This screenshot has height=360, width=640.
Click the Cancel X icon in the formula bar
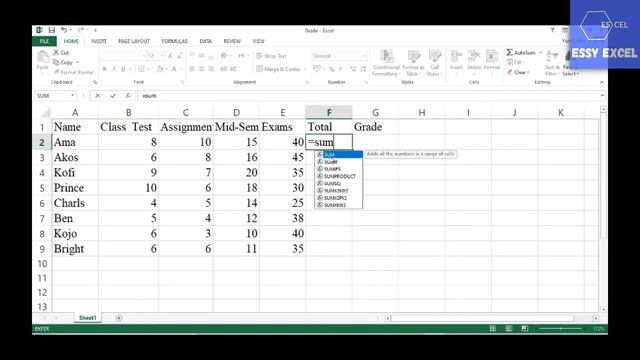click(x=98, y=96)
